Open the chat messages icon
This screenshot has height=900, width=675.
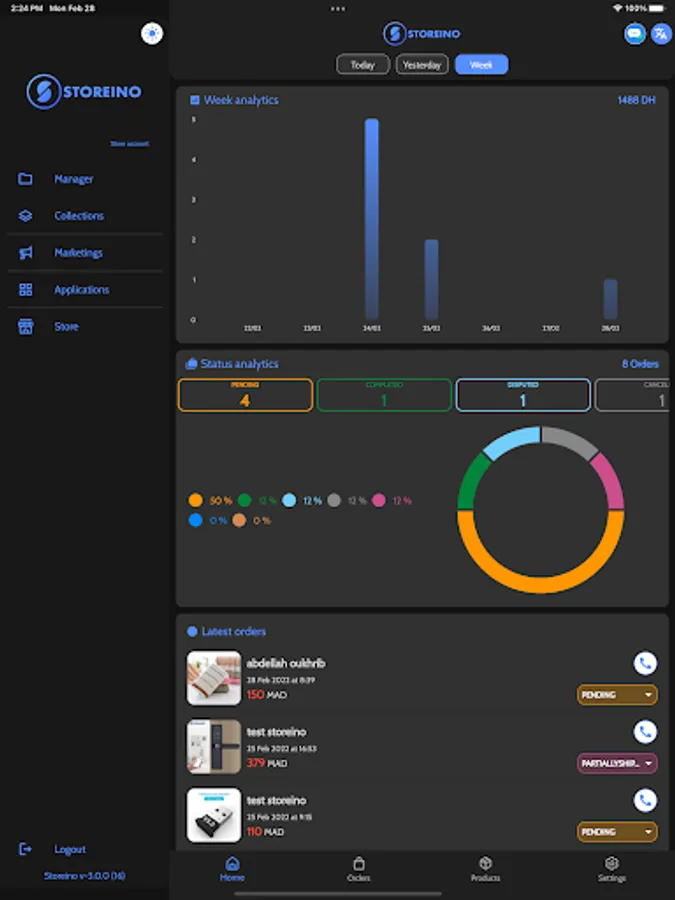[x=634, y=33]
